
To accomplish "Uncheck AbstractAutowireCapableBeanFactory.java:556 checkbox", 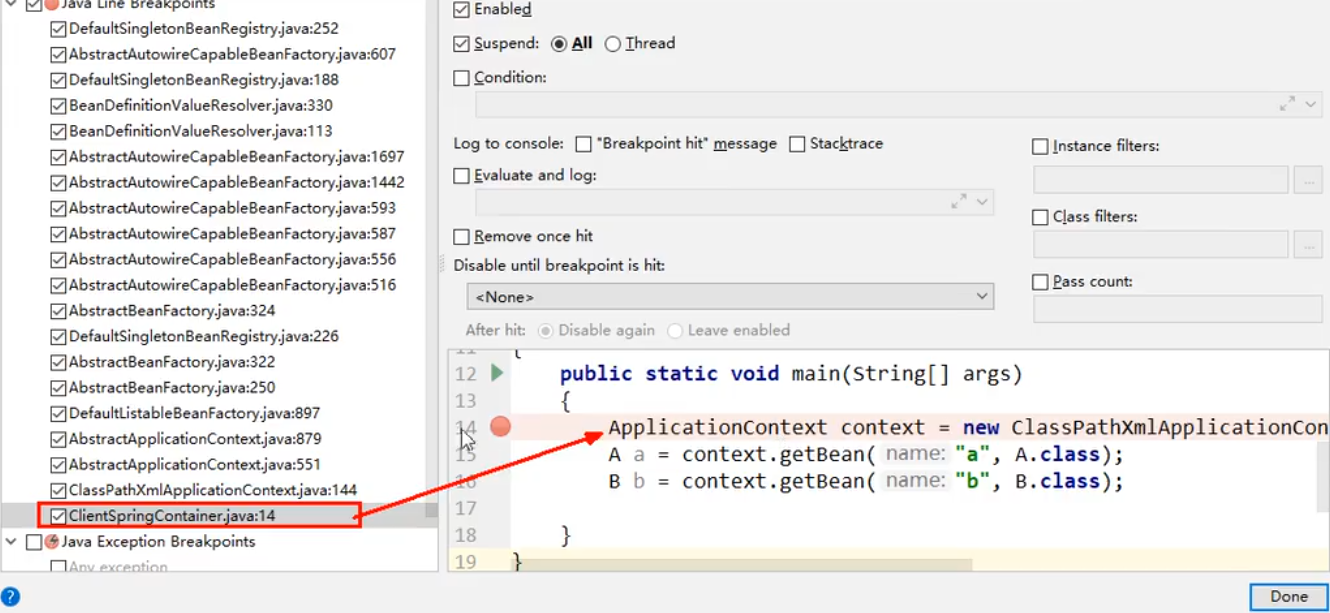I will pyautogui.click(x=58, y=260).
